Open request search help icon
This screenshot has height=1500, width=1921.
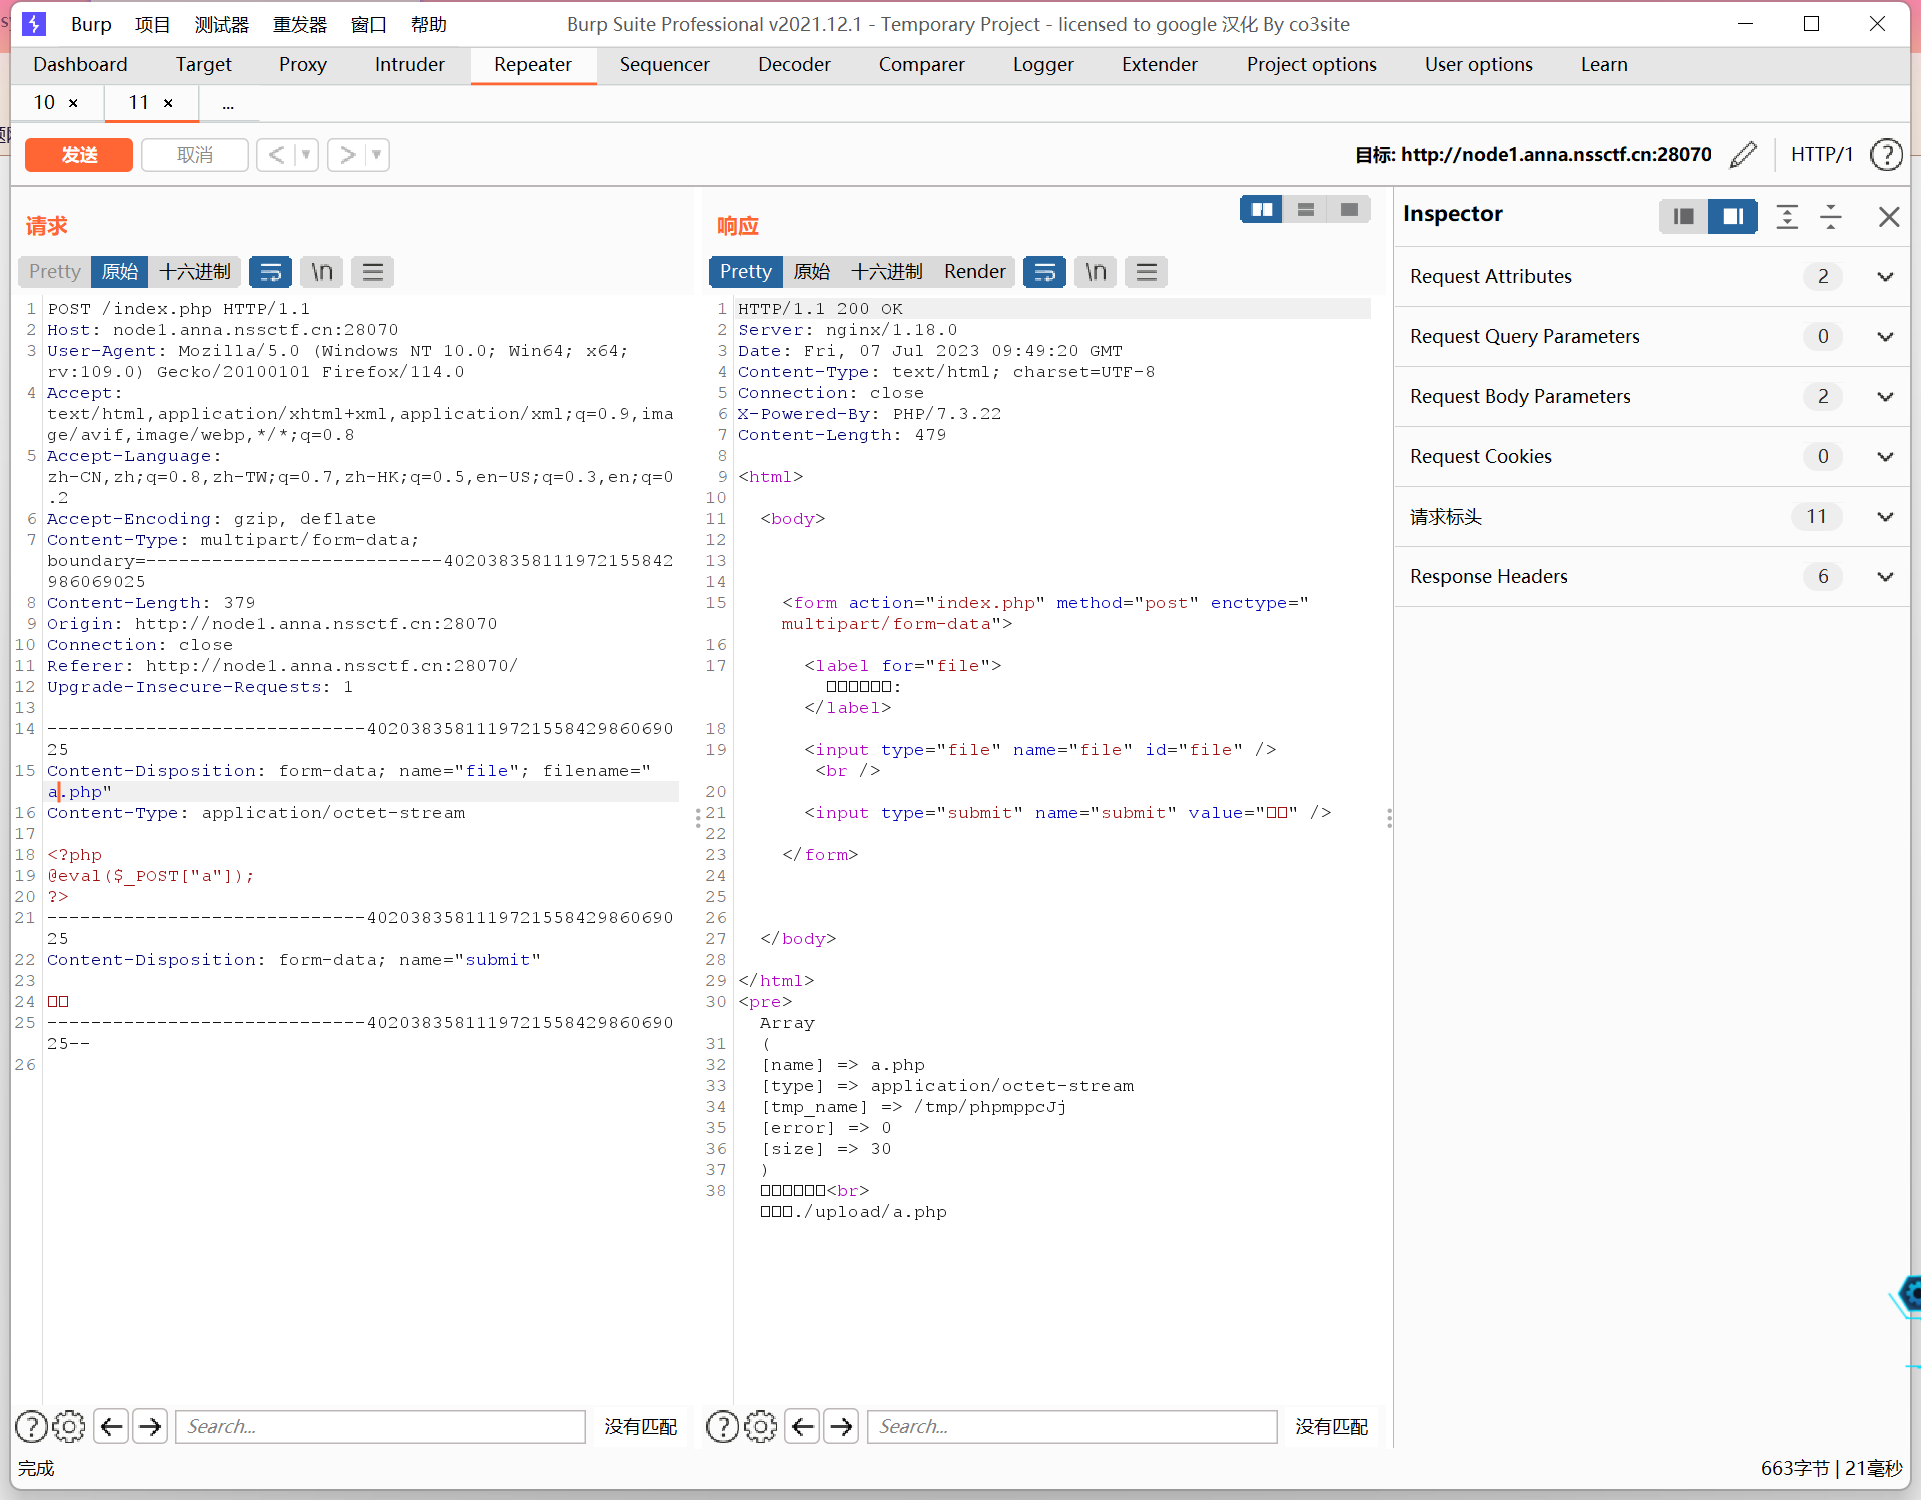pyautogui.click(x=31, y=1426)
